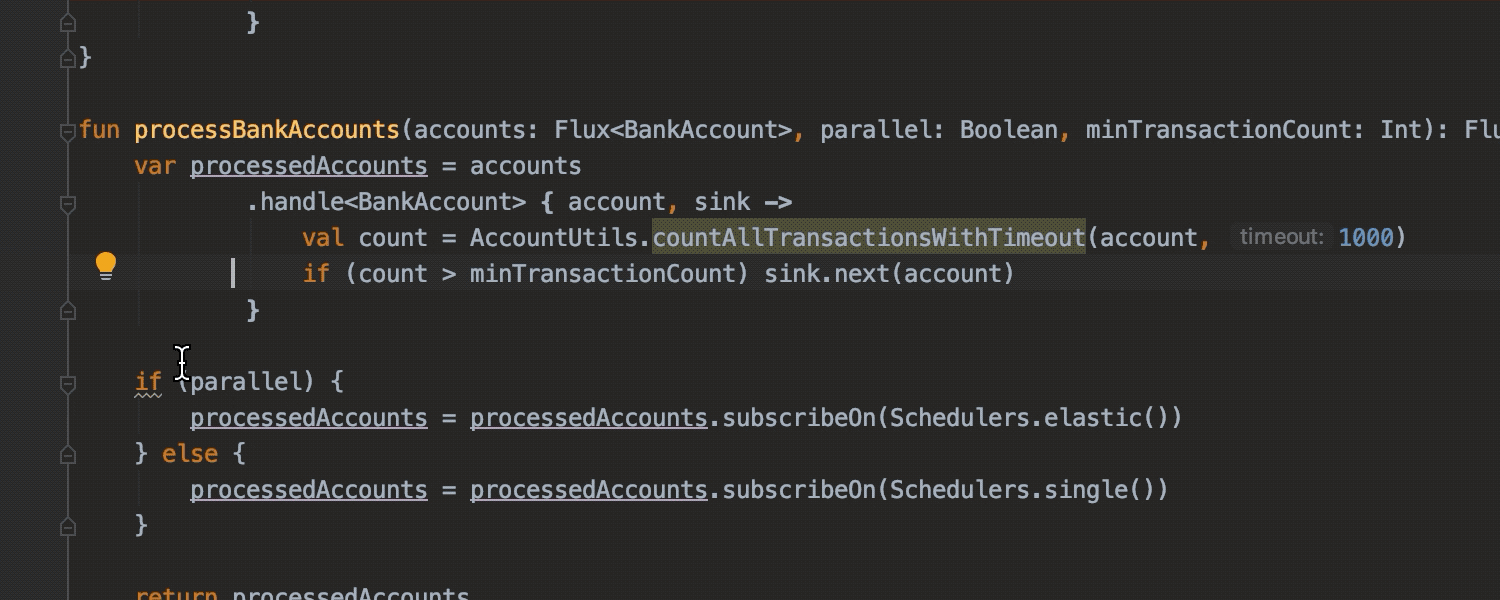Click fold end marker below Schedulers.single line
1500x600 pixels.
pyautogui.click(x=67, y=526)
